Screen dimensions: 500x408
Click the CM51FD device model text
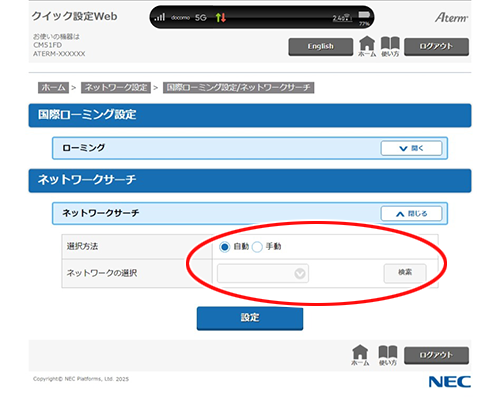tap(47, 45)
